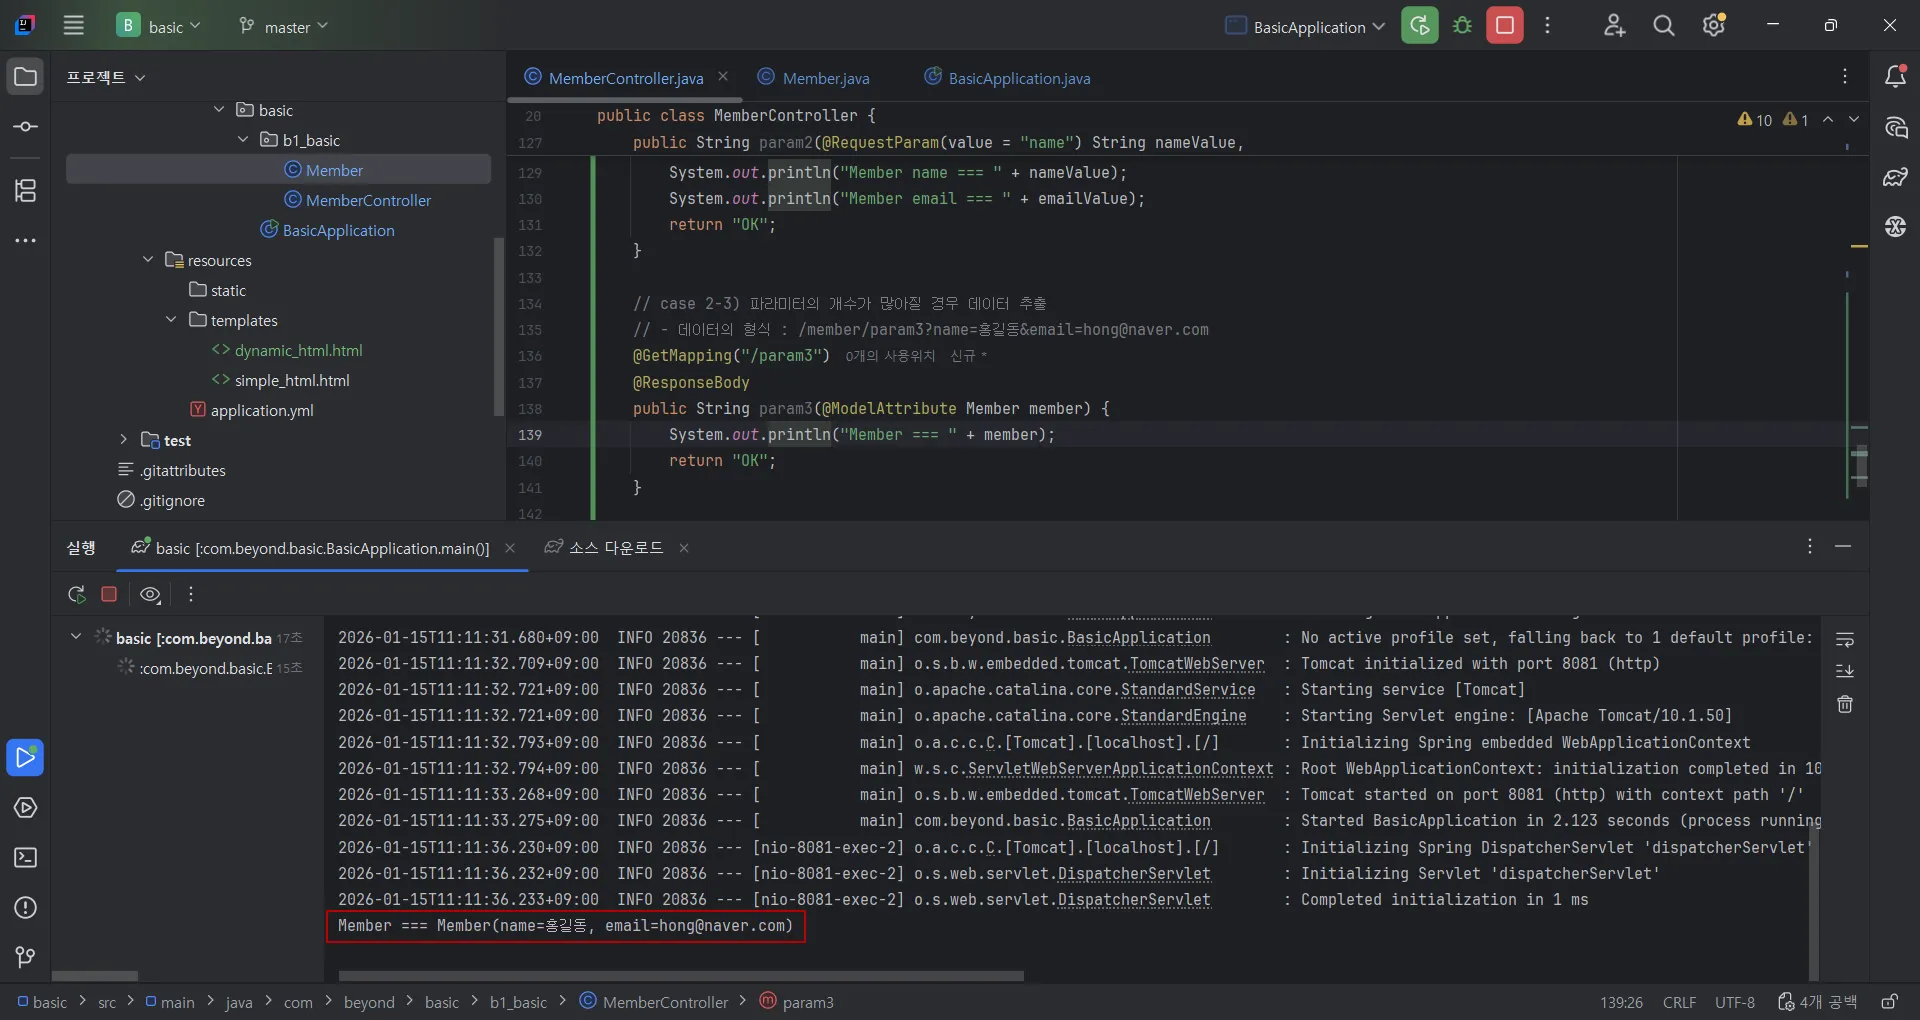Open Search Everywhere magnifier
Screen dimensions: 1920x1020
pos(1664,26)
